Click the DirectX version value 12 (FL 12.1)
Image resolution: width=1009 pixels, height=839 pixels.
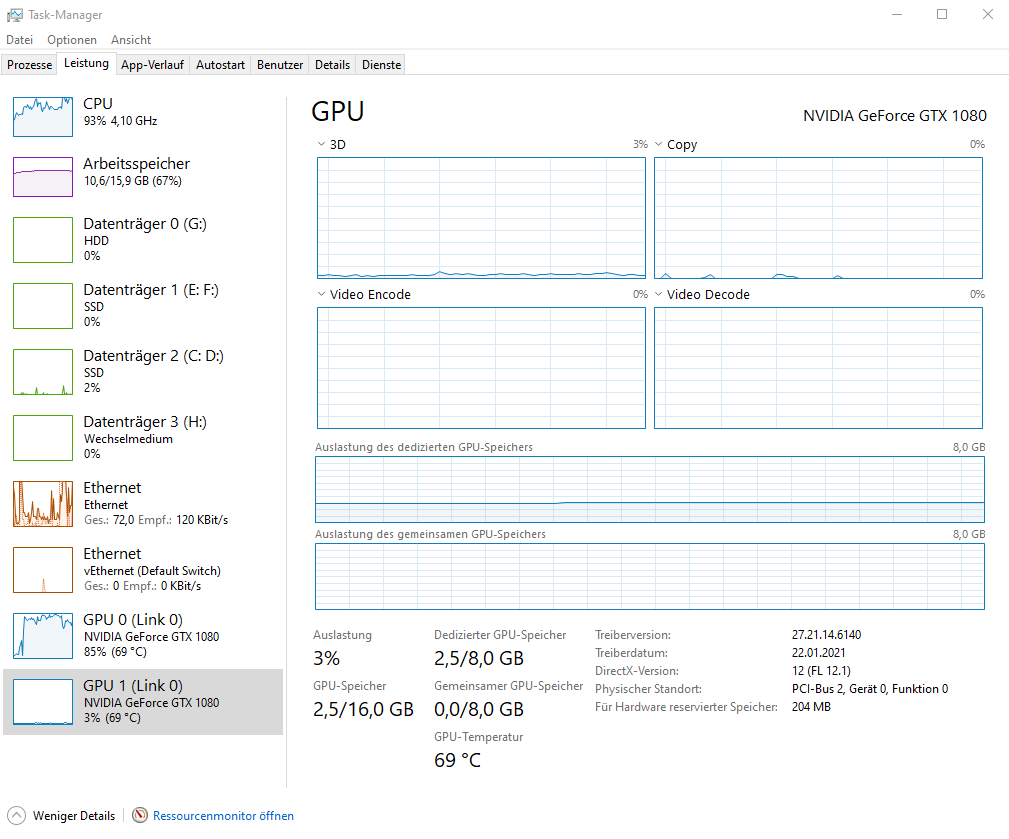[821, 670]
